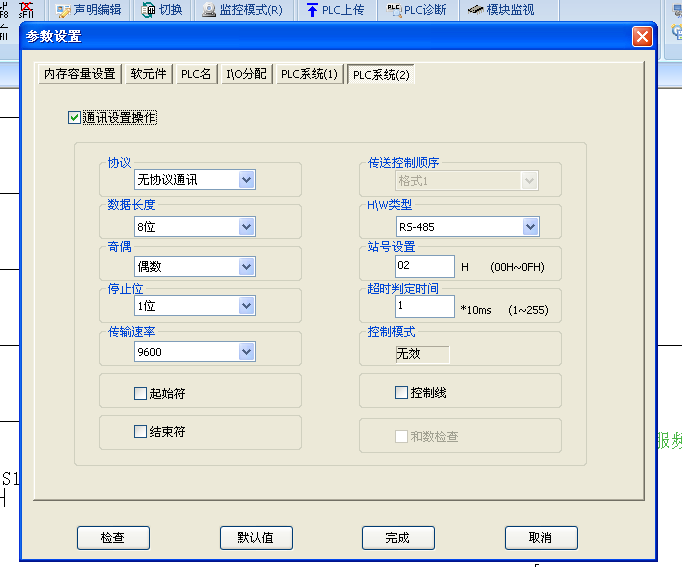The width and height of the screenshot is (682, 567).
Task: Switch to the PLC系统(1) tab
Action: [x=310, y=74]
